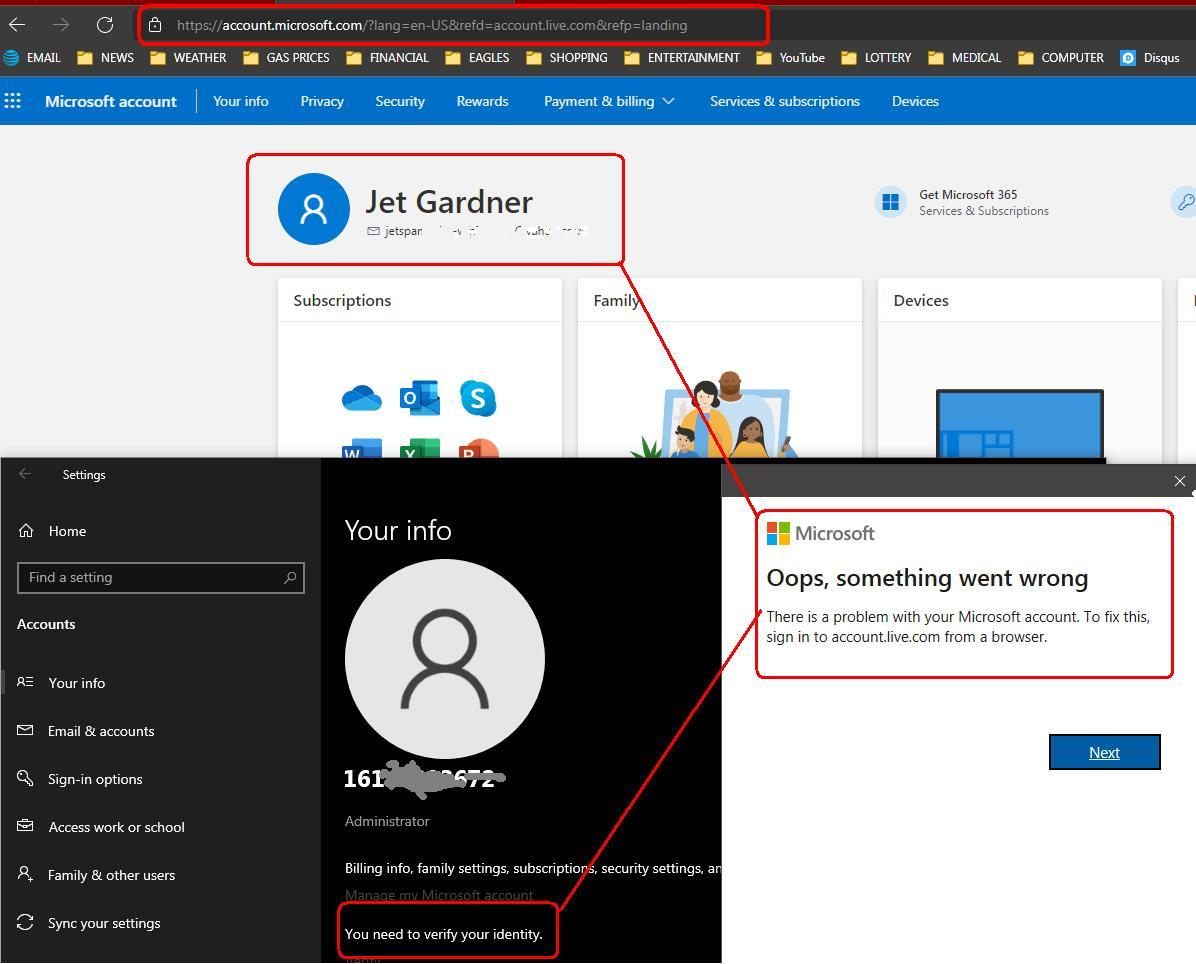Open the Devices tab in the top navigation
The image size is (1196, 964).
click(x=915, y=101)
